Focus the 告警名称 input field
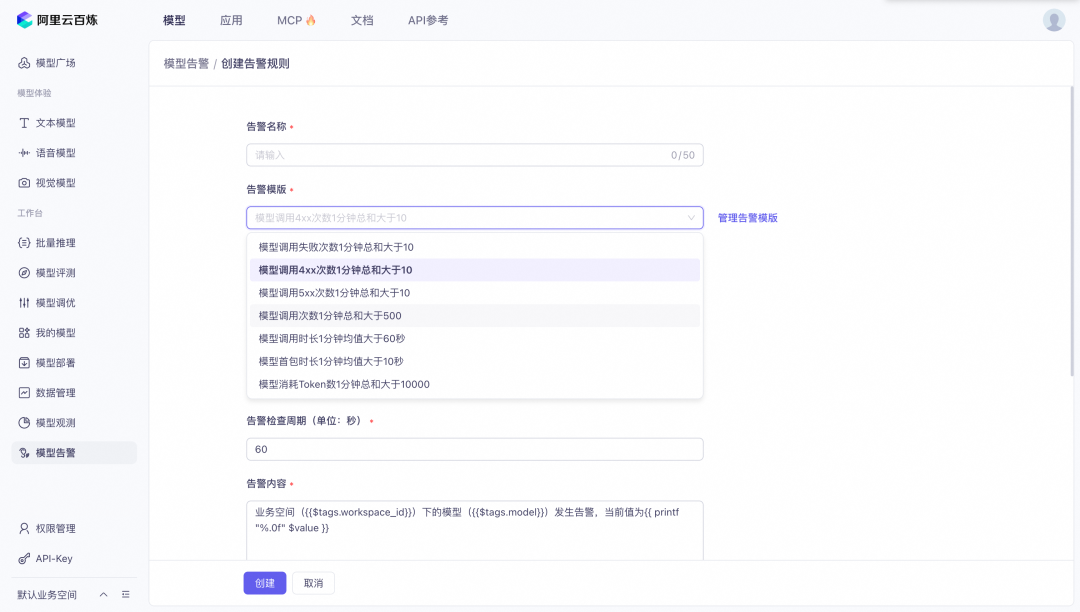Screen dimensions: 1080x612 tap(460, 155)
